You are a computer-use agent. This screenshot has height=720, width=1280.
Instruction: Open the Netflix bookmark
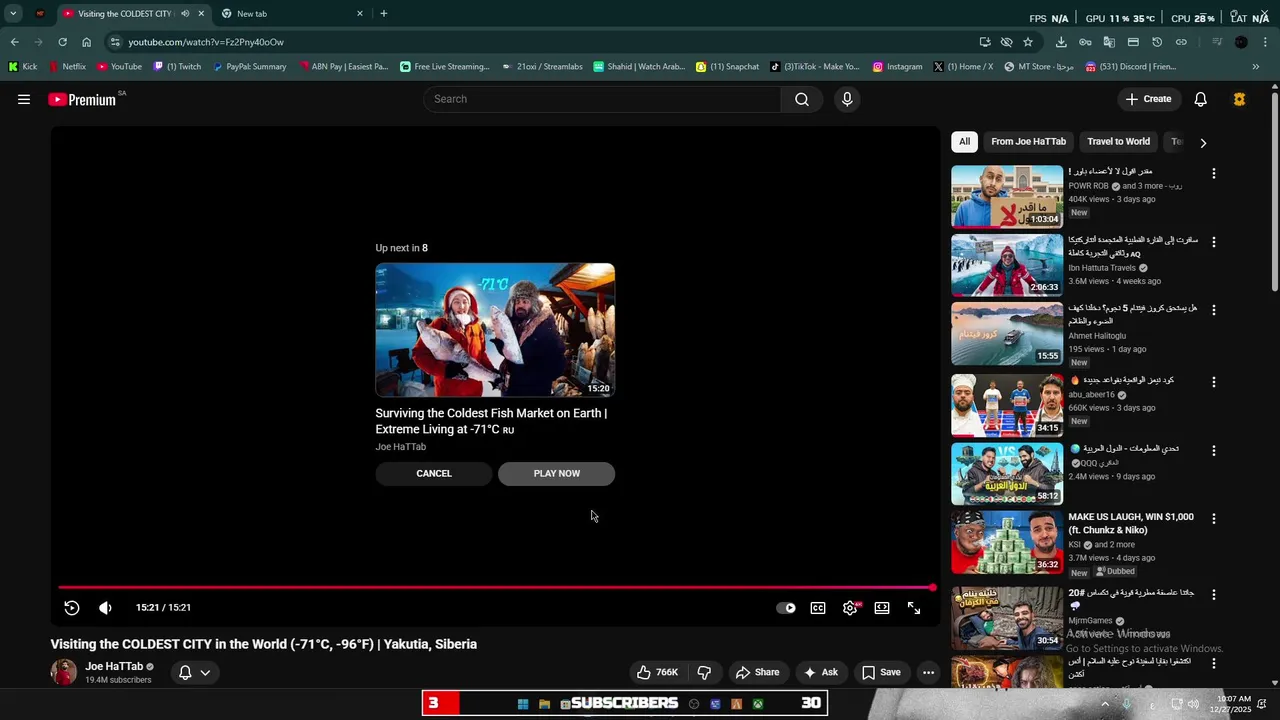[x=67, y=67]
